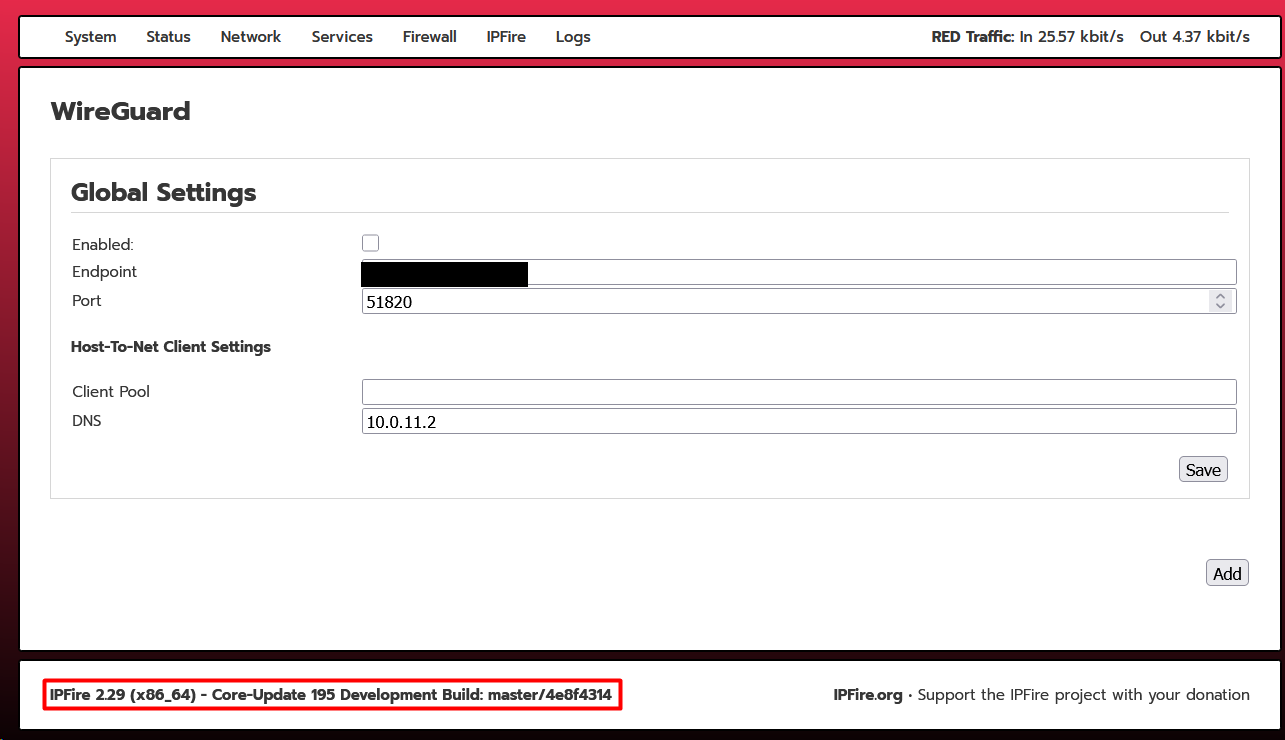The image size is (1285, 740).
Task: Increase port with the up stepper arrow
Action: coord(1220,296)
